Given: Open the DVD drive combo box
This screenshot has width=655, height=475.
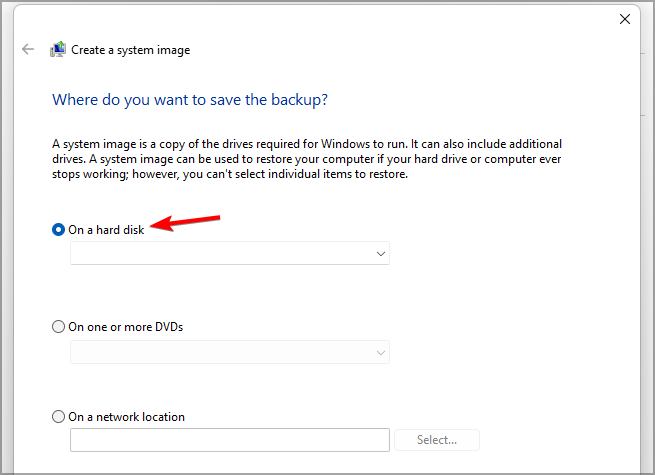Looking at the screenshot, I should 229,352.
